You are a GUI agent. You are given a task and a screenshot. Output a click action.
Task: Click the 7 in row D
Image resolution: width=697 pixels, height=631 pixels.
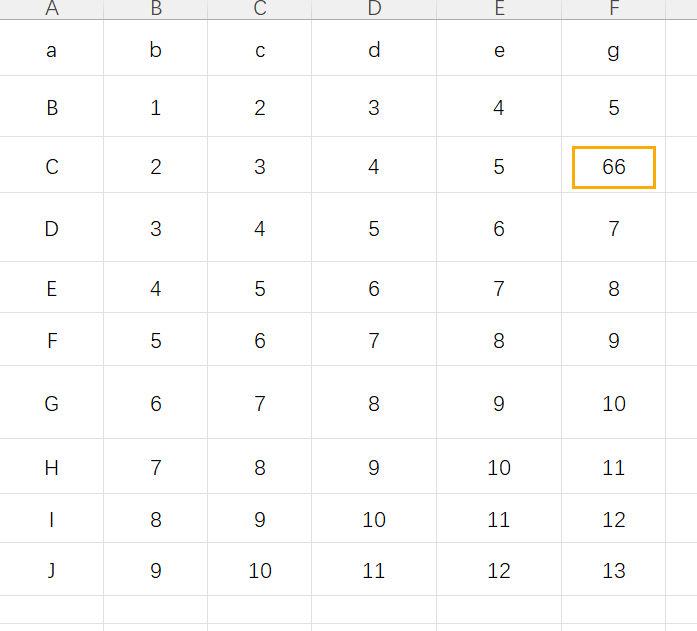pyautogui.click(x=613, y=228)
